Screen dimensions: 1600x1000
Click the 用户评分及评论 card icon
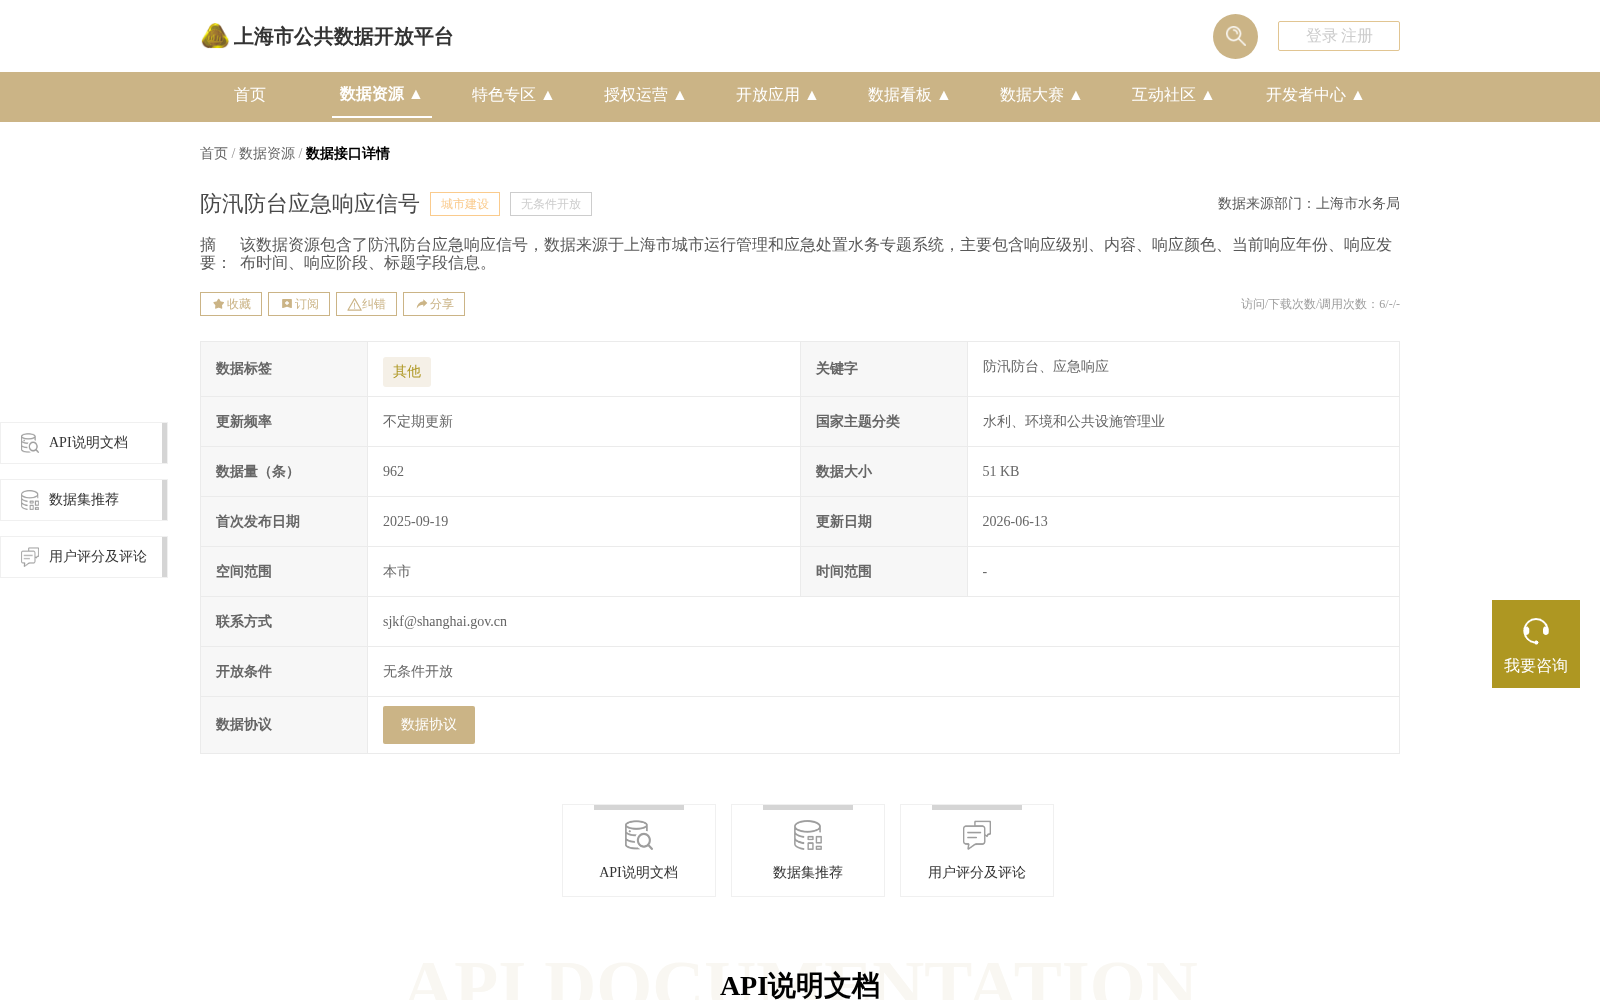[x=977, y=835]
